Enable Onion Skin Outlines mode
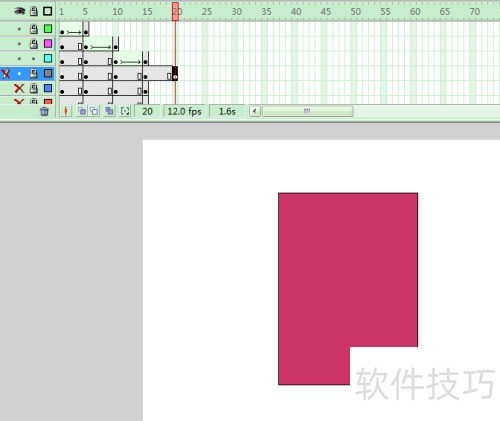Viewport: 500px width, 421px height. pyautogui.click(x=95, y=111)
